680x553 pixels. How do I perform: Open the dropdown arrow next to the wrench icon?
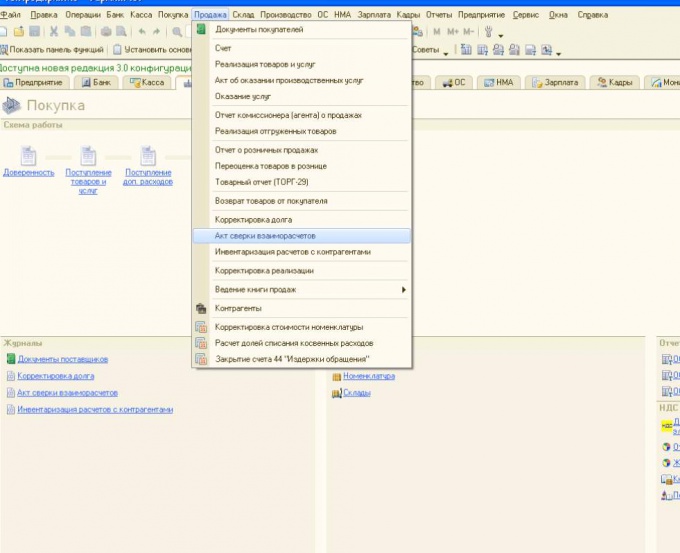[x=500, y=35]
